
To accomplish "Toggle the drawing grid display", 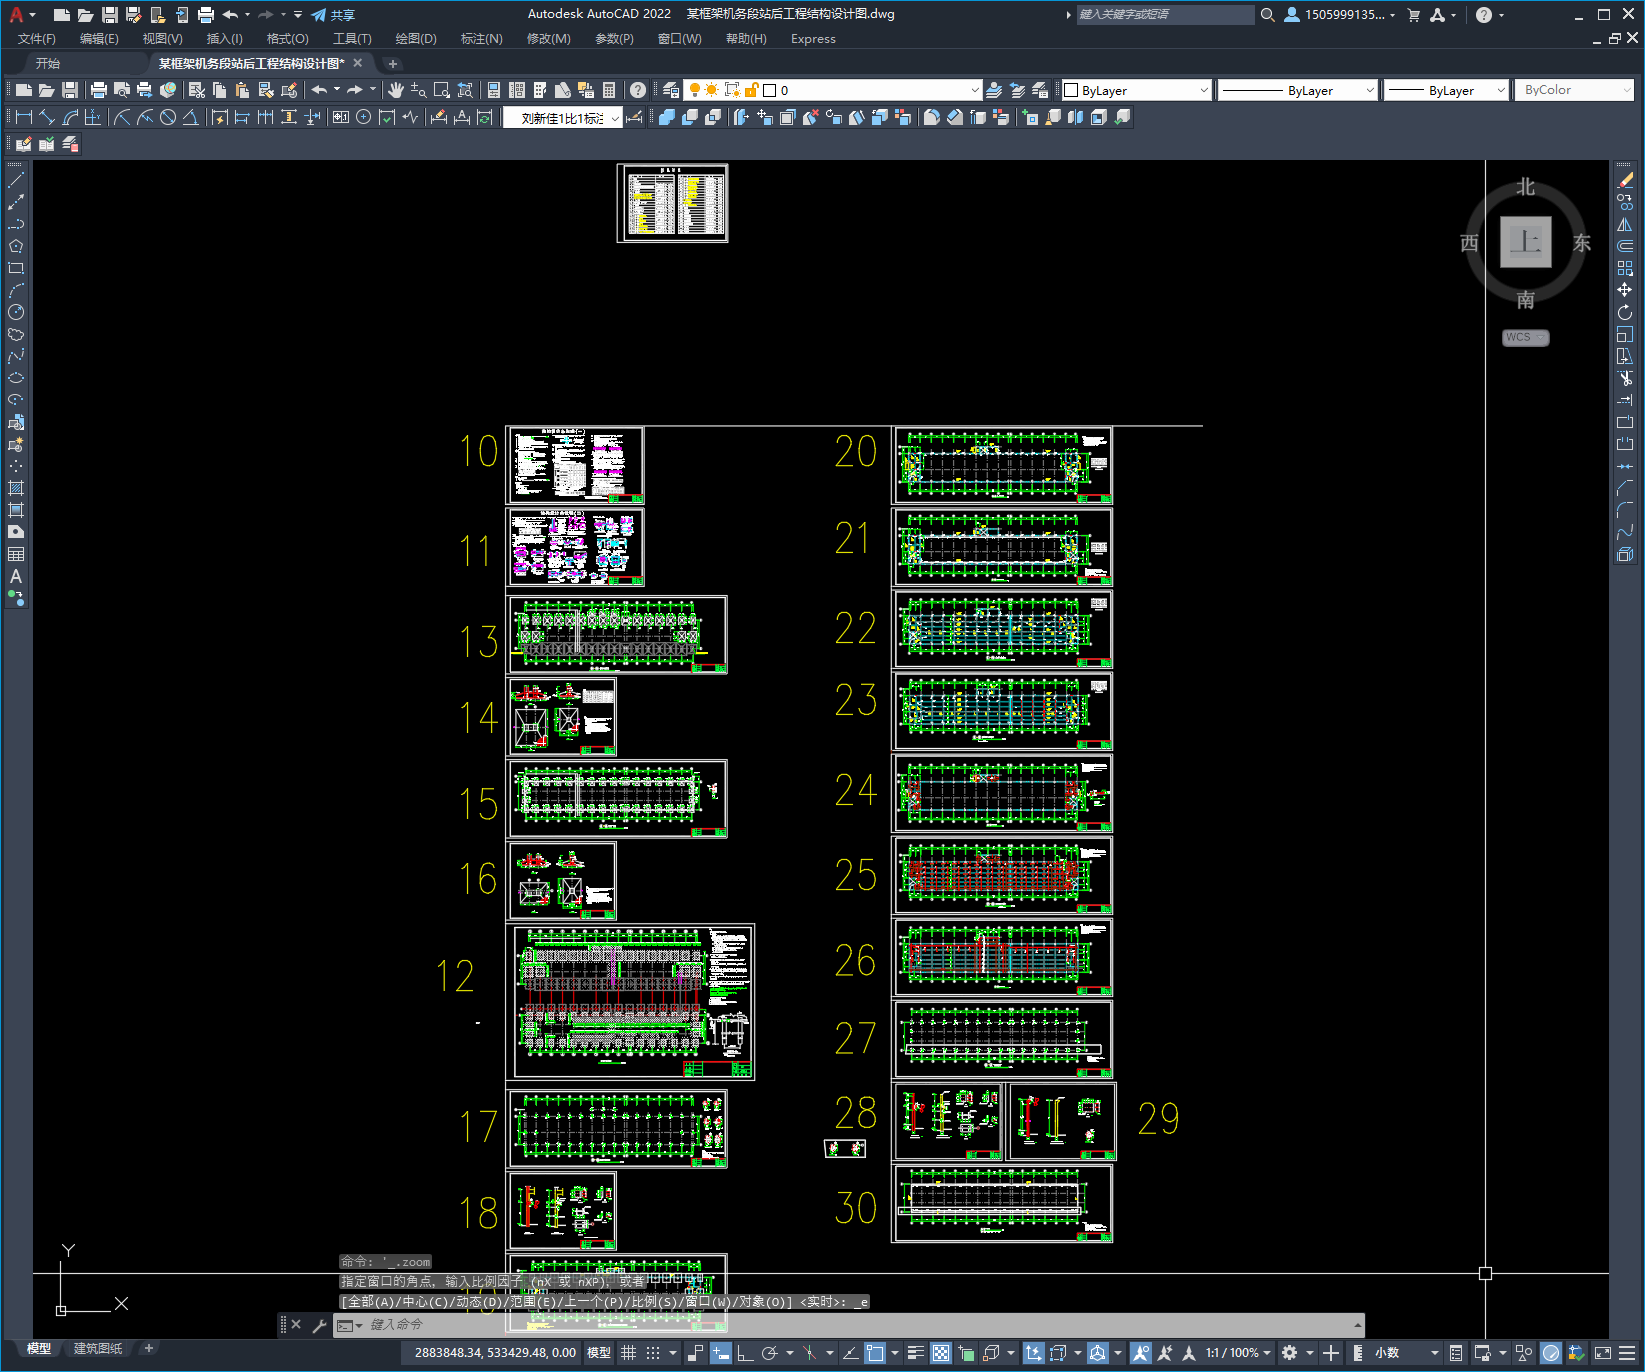I will pos(628,1353).
